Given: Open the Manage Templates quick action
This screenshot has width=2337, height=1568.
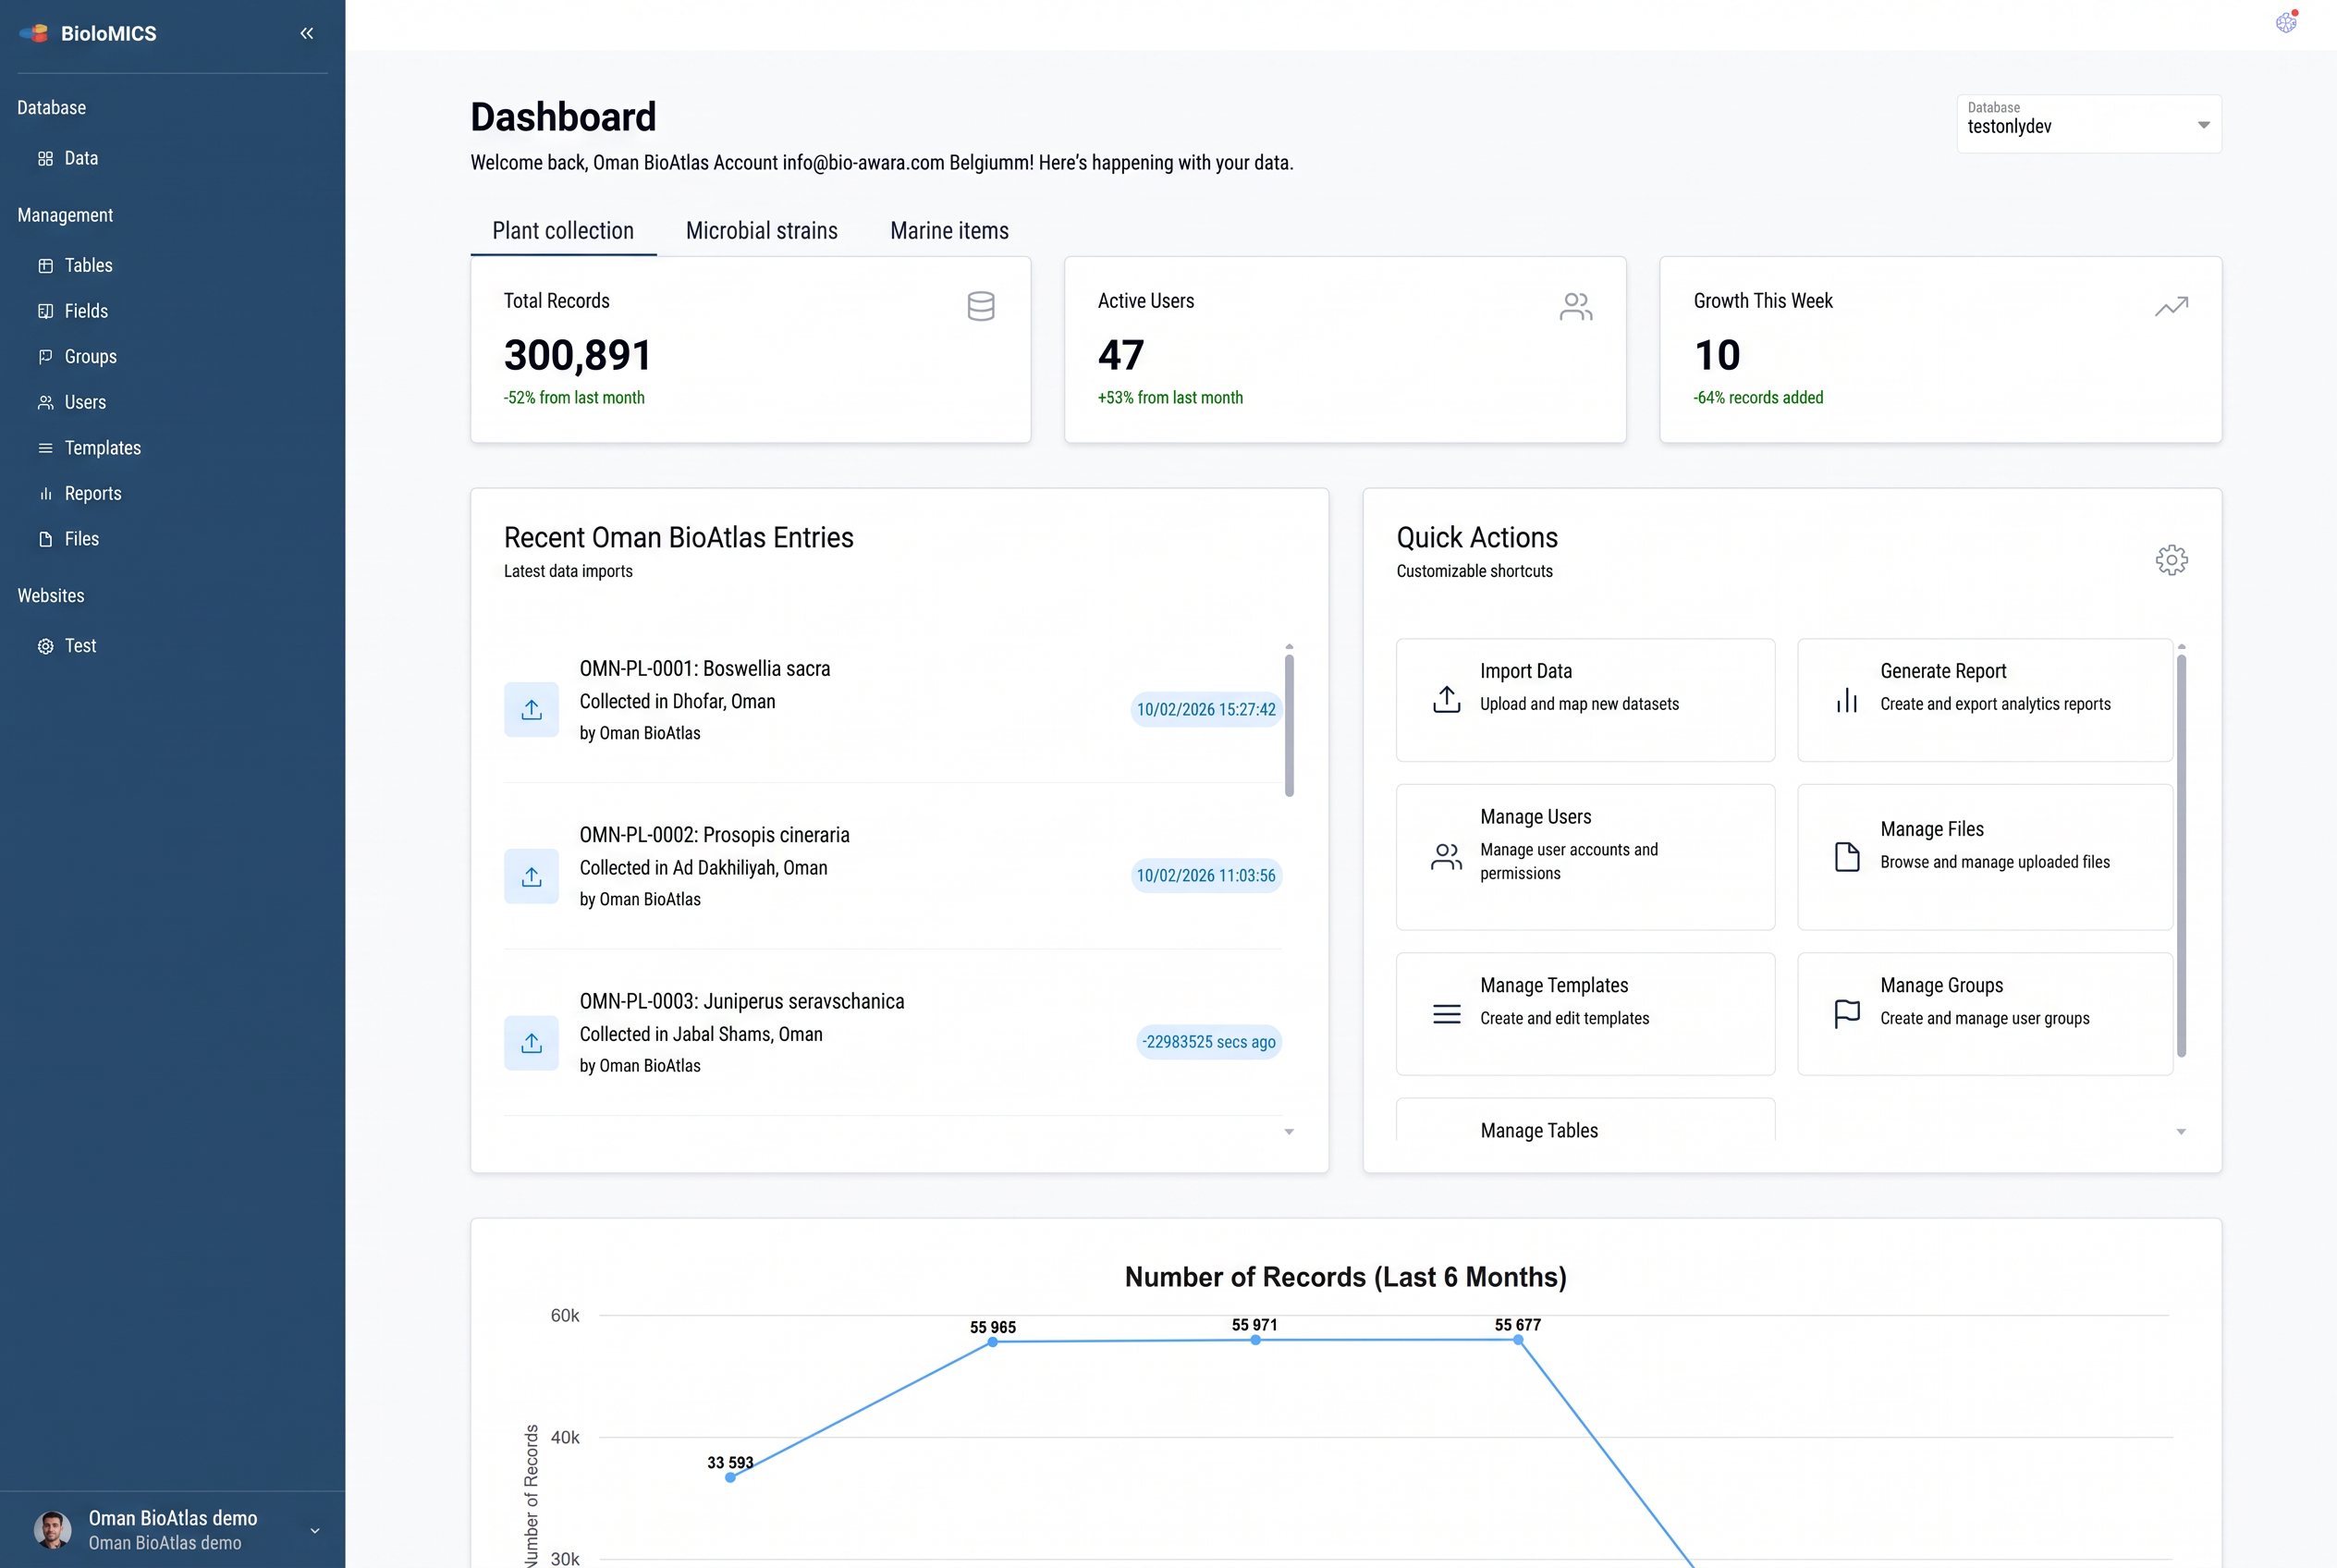Looking at the screenshot, I should (x=1585, y=1014).
